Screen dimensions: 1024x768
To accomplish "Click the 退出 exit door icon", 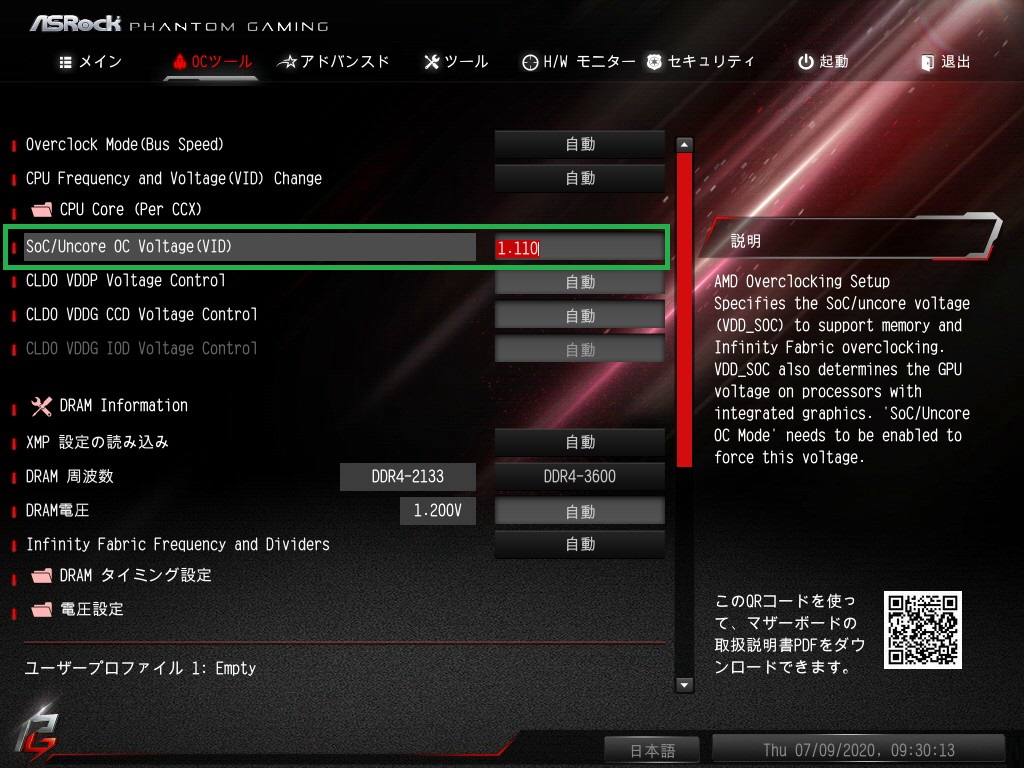I will coord(927,62).
